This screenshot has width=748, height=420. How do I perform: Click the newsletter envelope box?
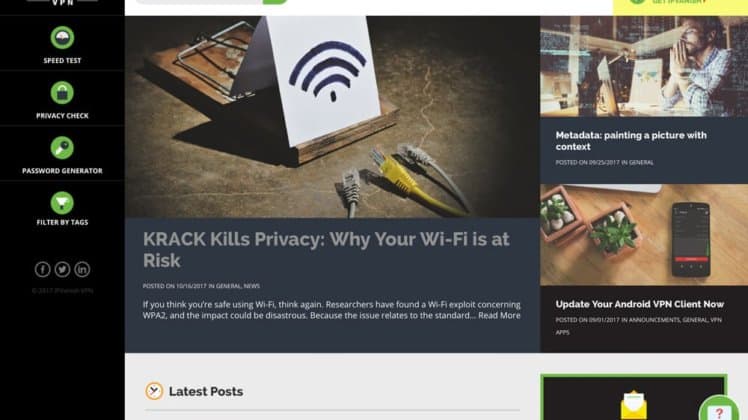pyautogui.click(x=634, y=398)
